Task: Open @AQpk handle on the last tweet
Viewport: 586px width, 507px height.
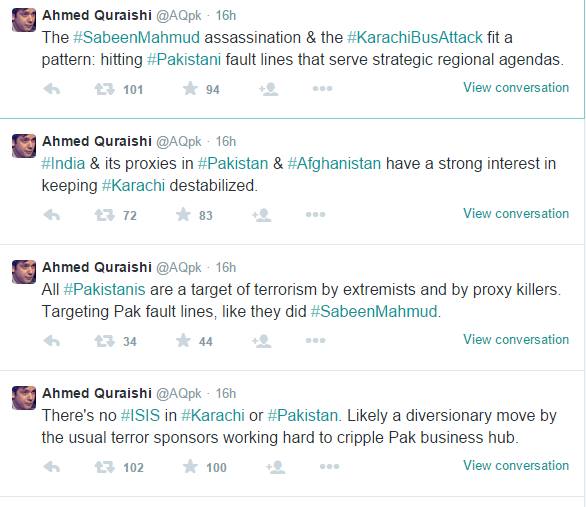Action: 179,393
